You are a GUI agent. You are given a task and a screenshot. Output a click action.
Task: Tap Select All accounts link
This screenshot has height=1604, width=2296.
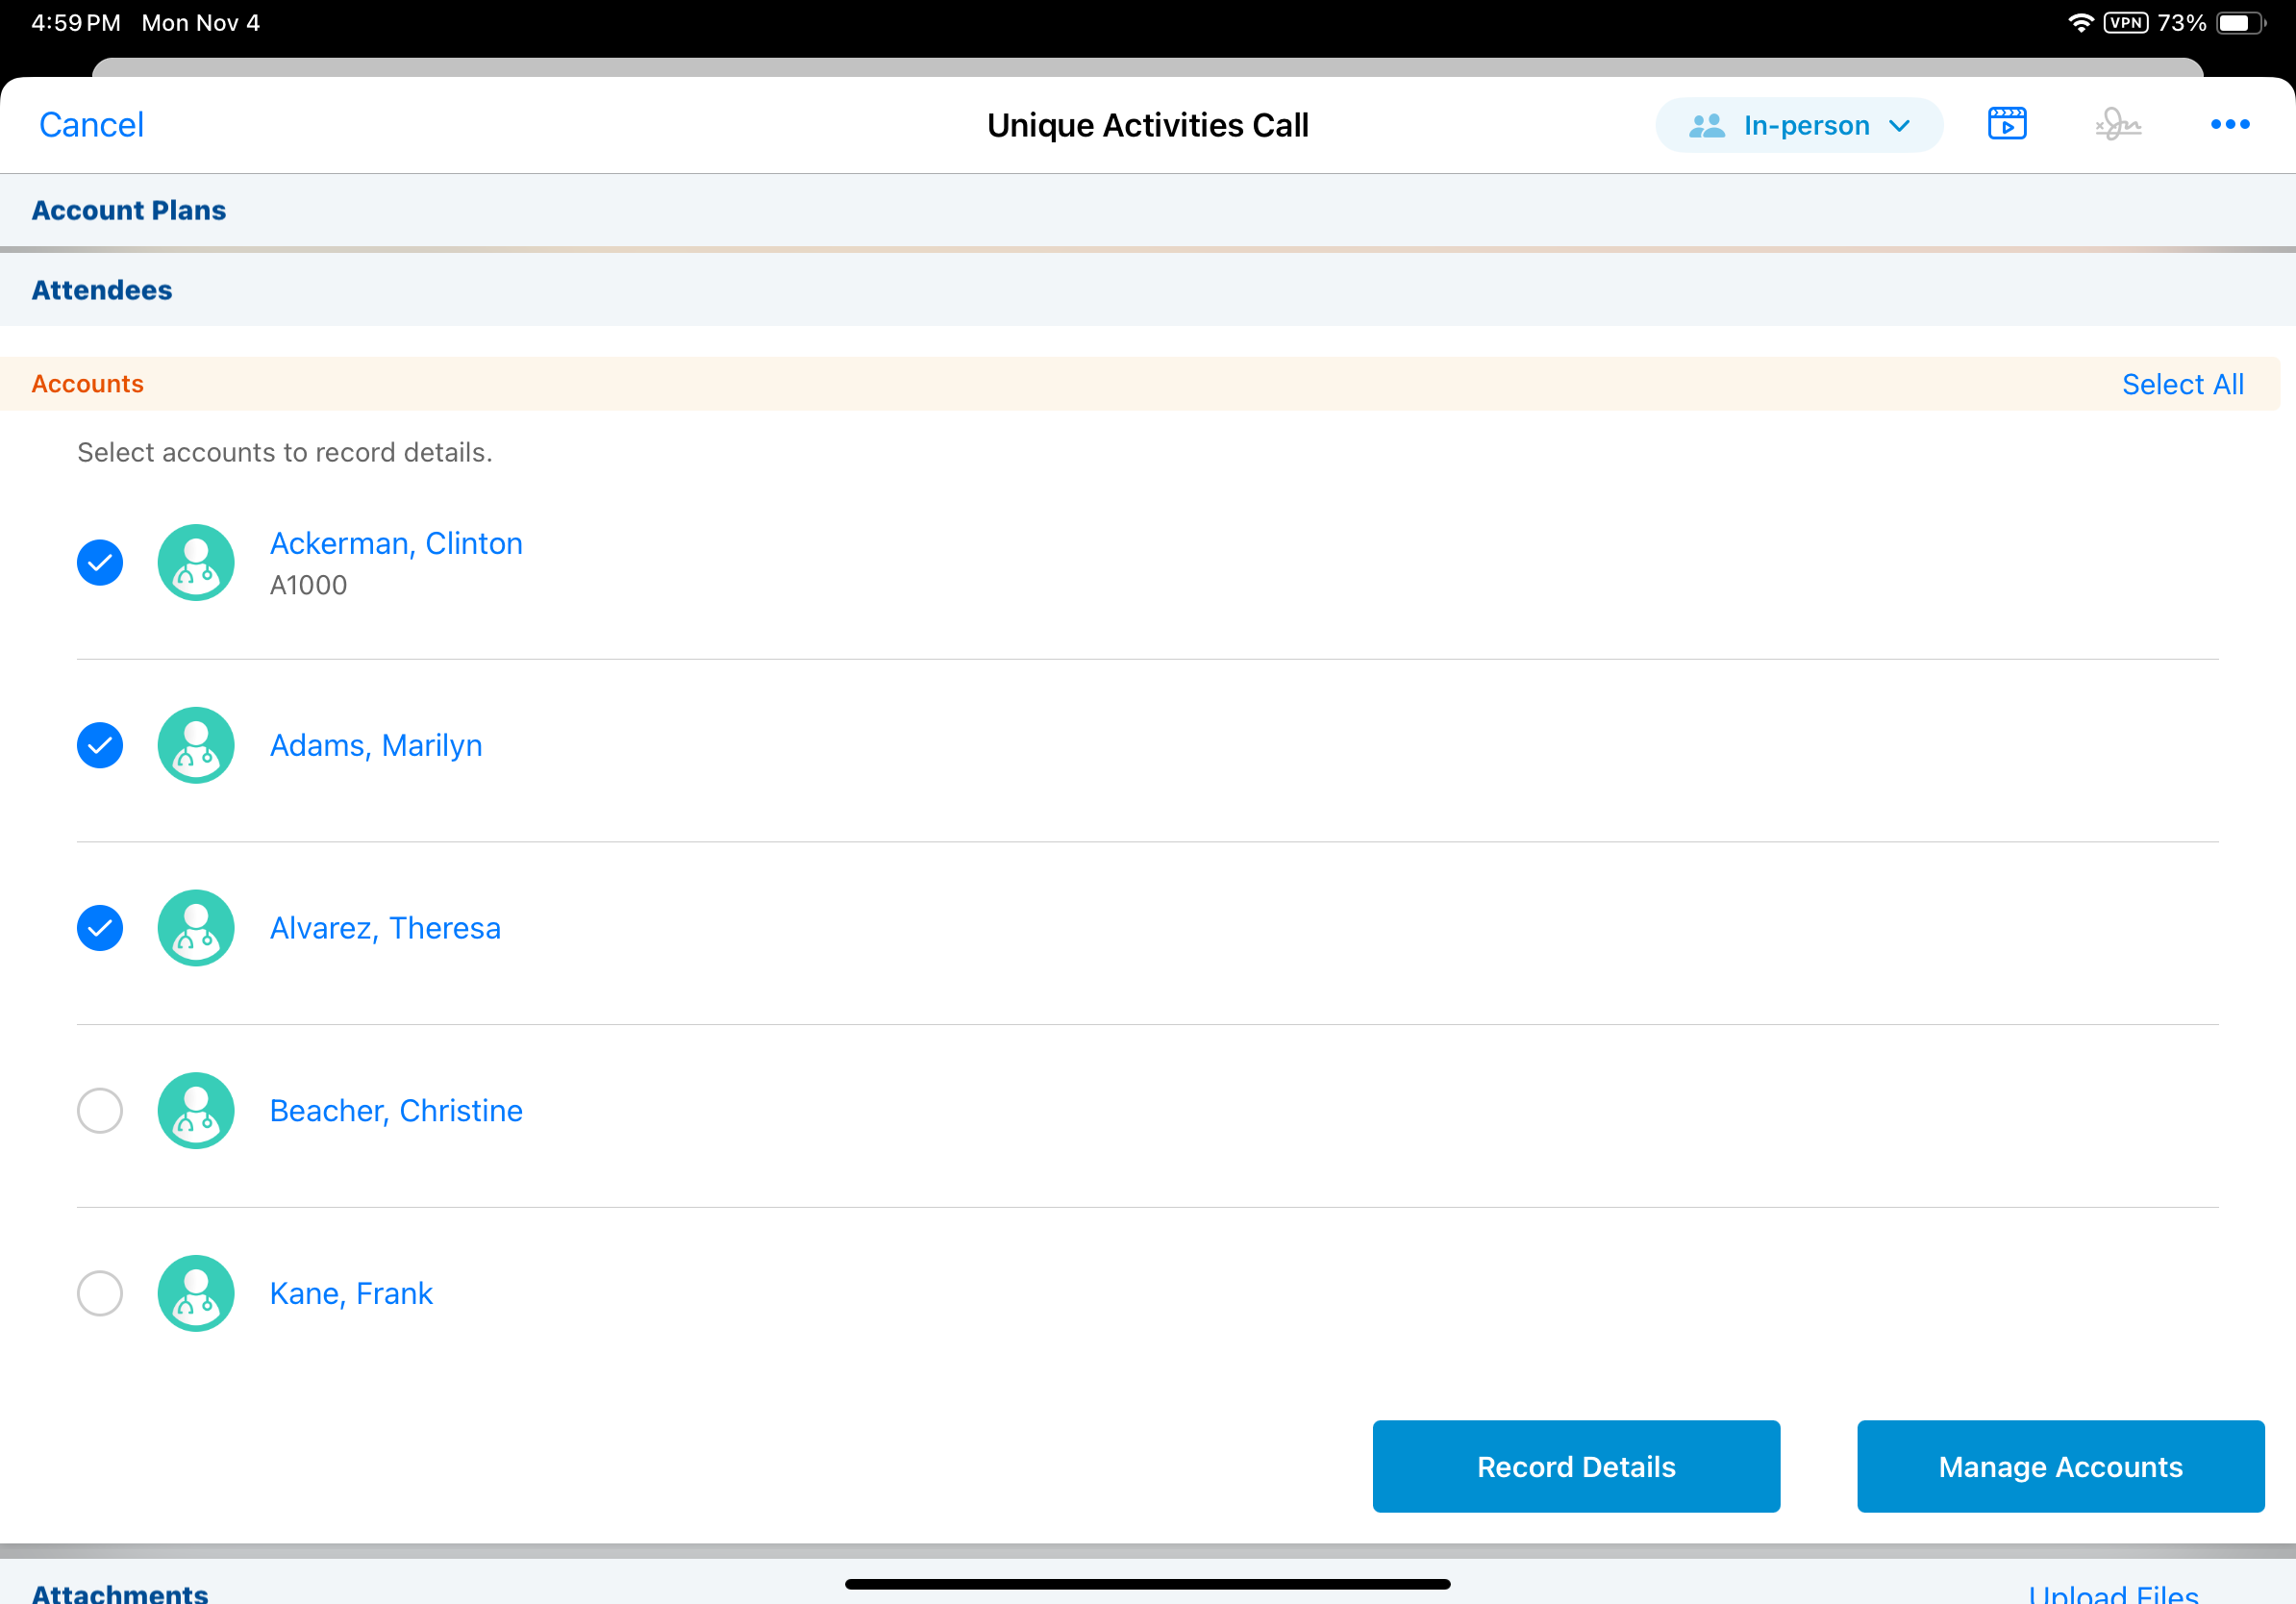coord(2182,384)
